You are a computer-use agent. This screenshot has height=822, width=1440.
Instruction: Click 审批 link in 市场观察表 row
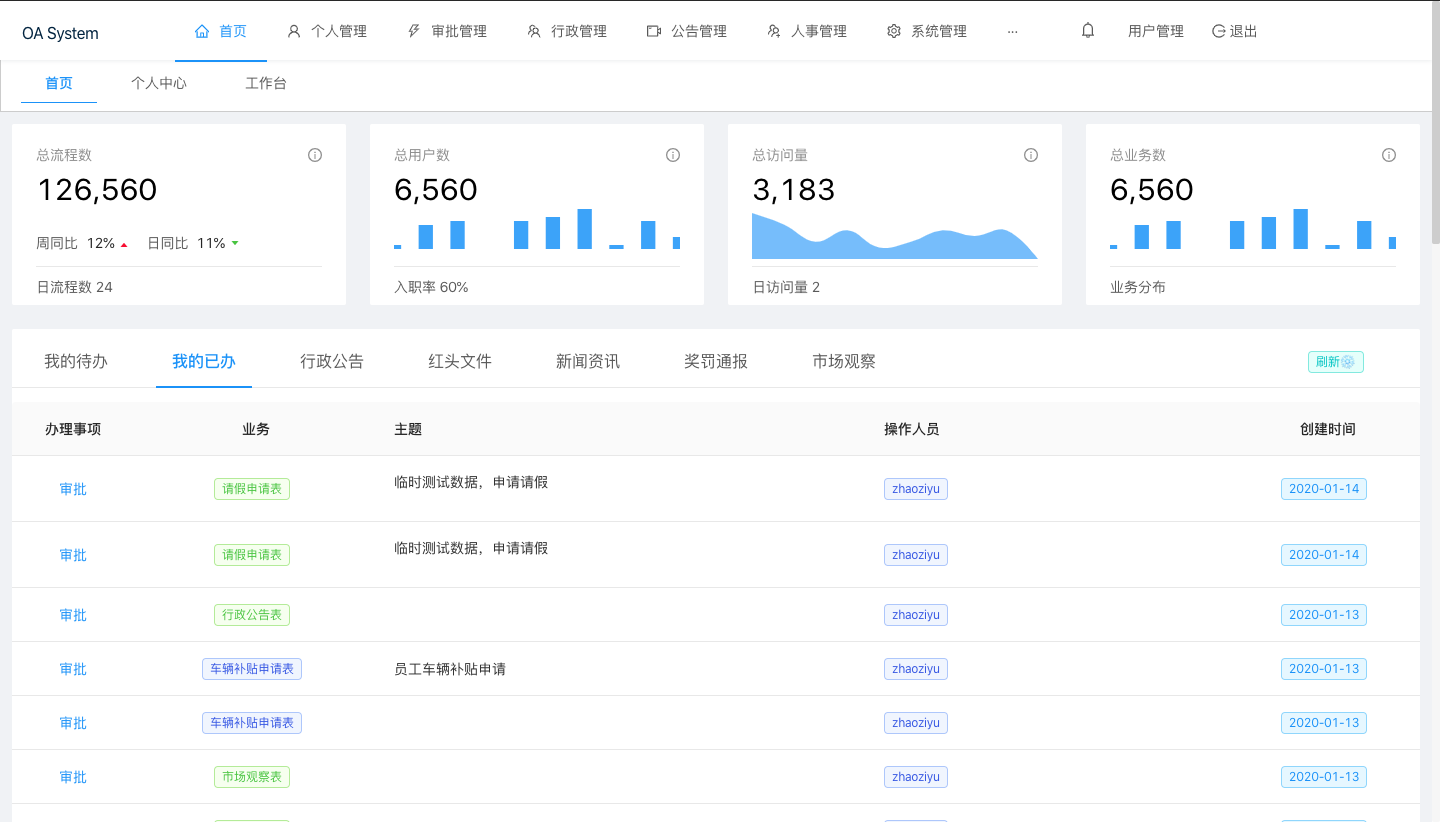point(73,777)
